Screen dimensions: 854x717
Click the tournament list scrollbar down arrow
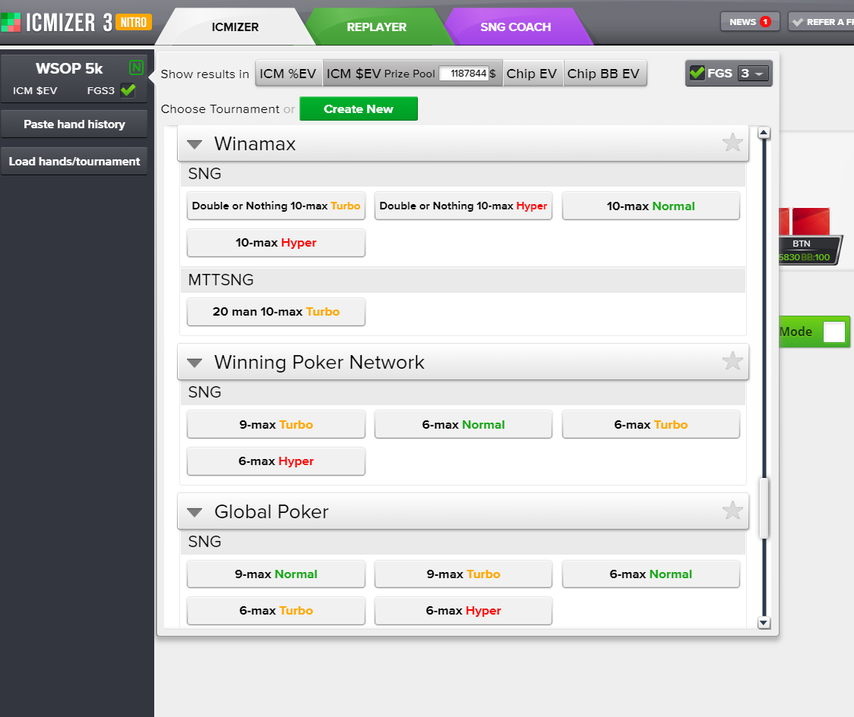(x=764, y=623)
